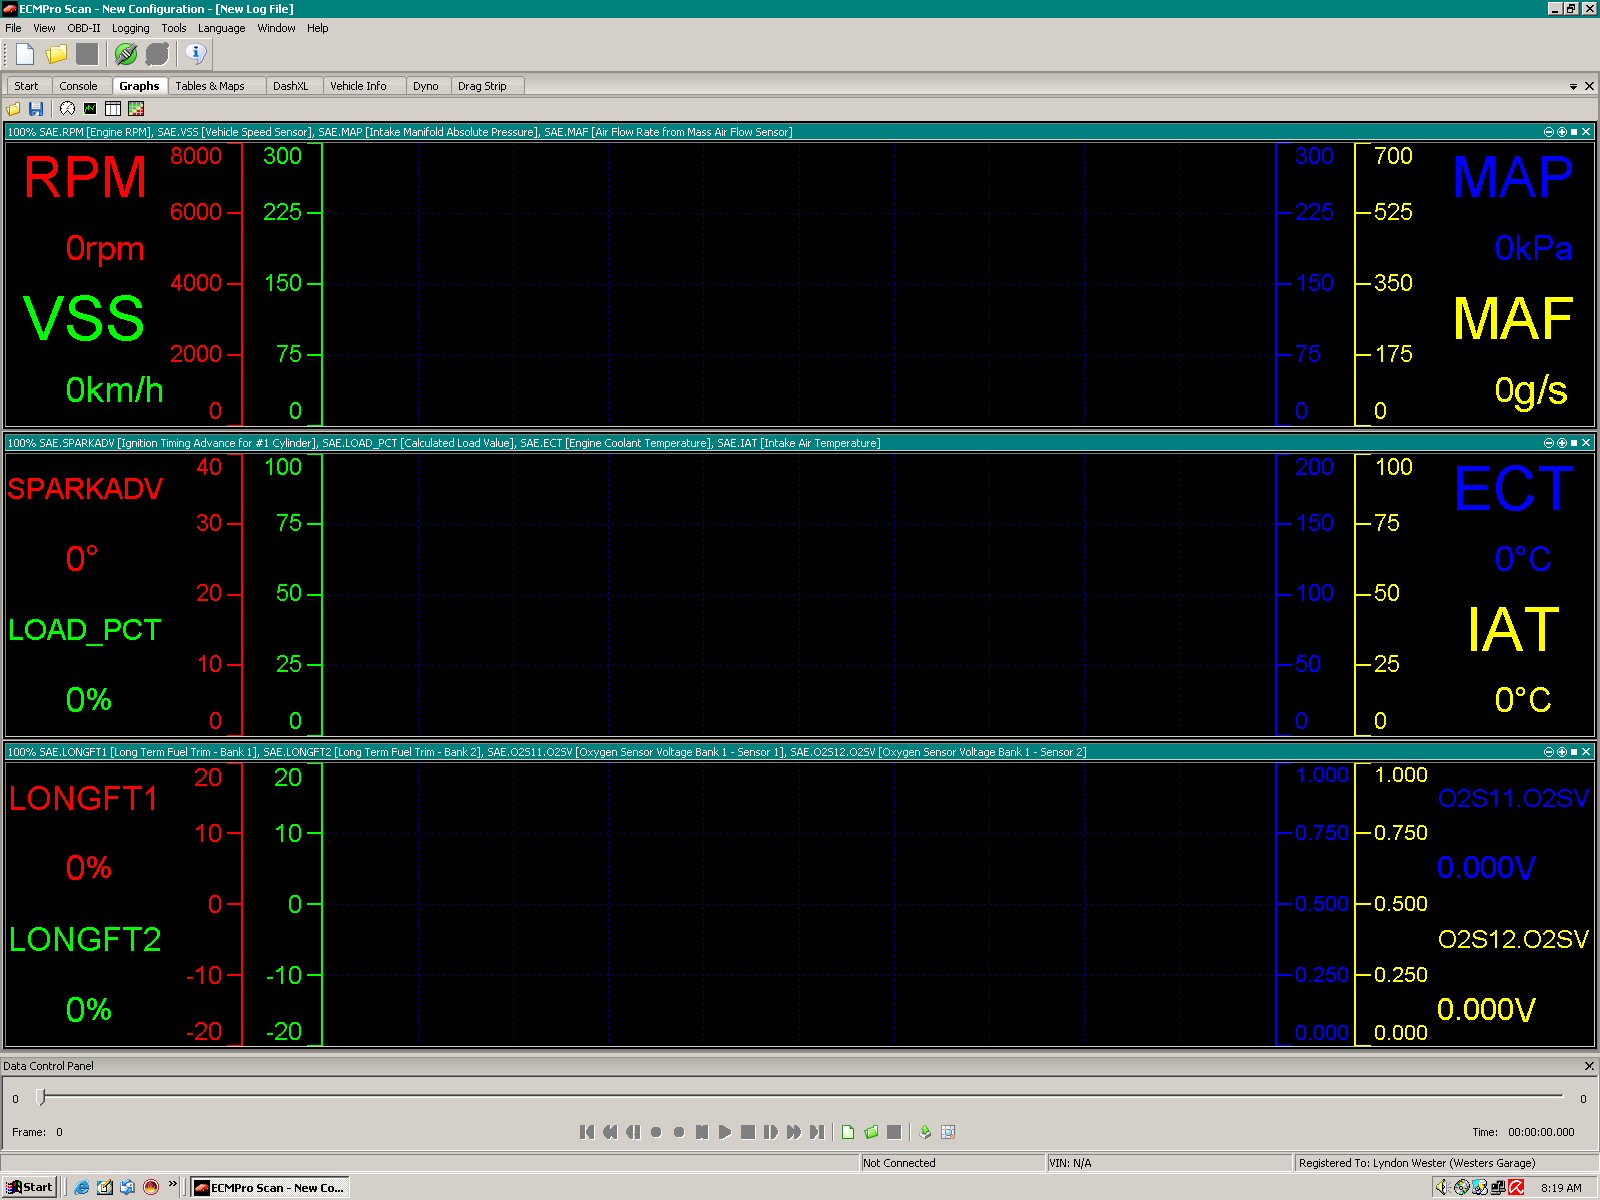Click the zoom region icon in playback bar
The width and height of the screenshot is (1600, 1200).
click(948, 1132)
